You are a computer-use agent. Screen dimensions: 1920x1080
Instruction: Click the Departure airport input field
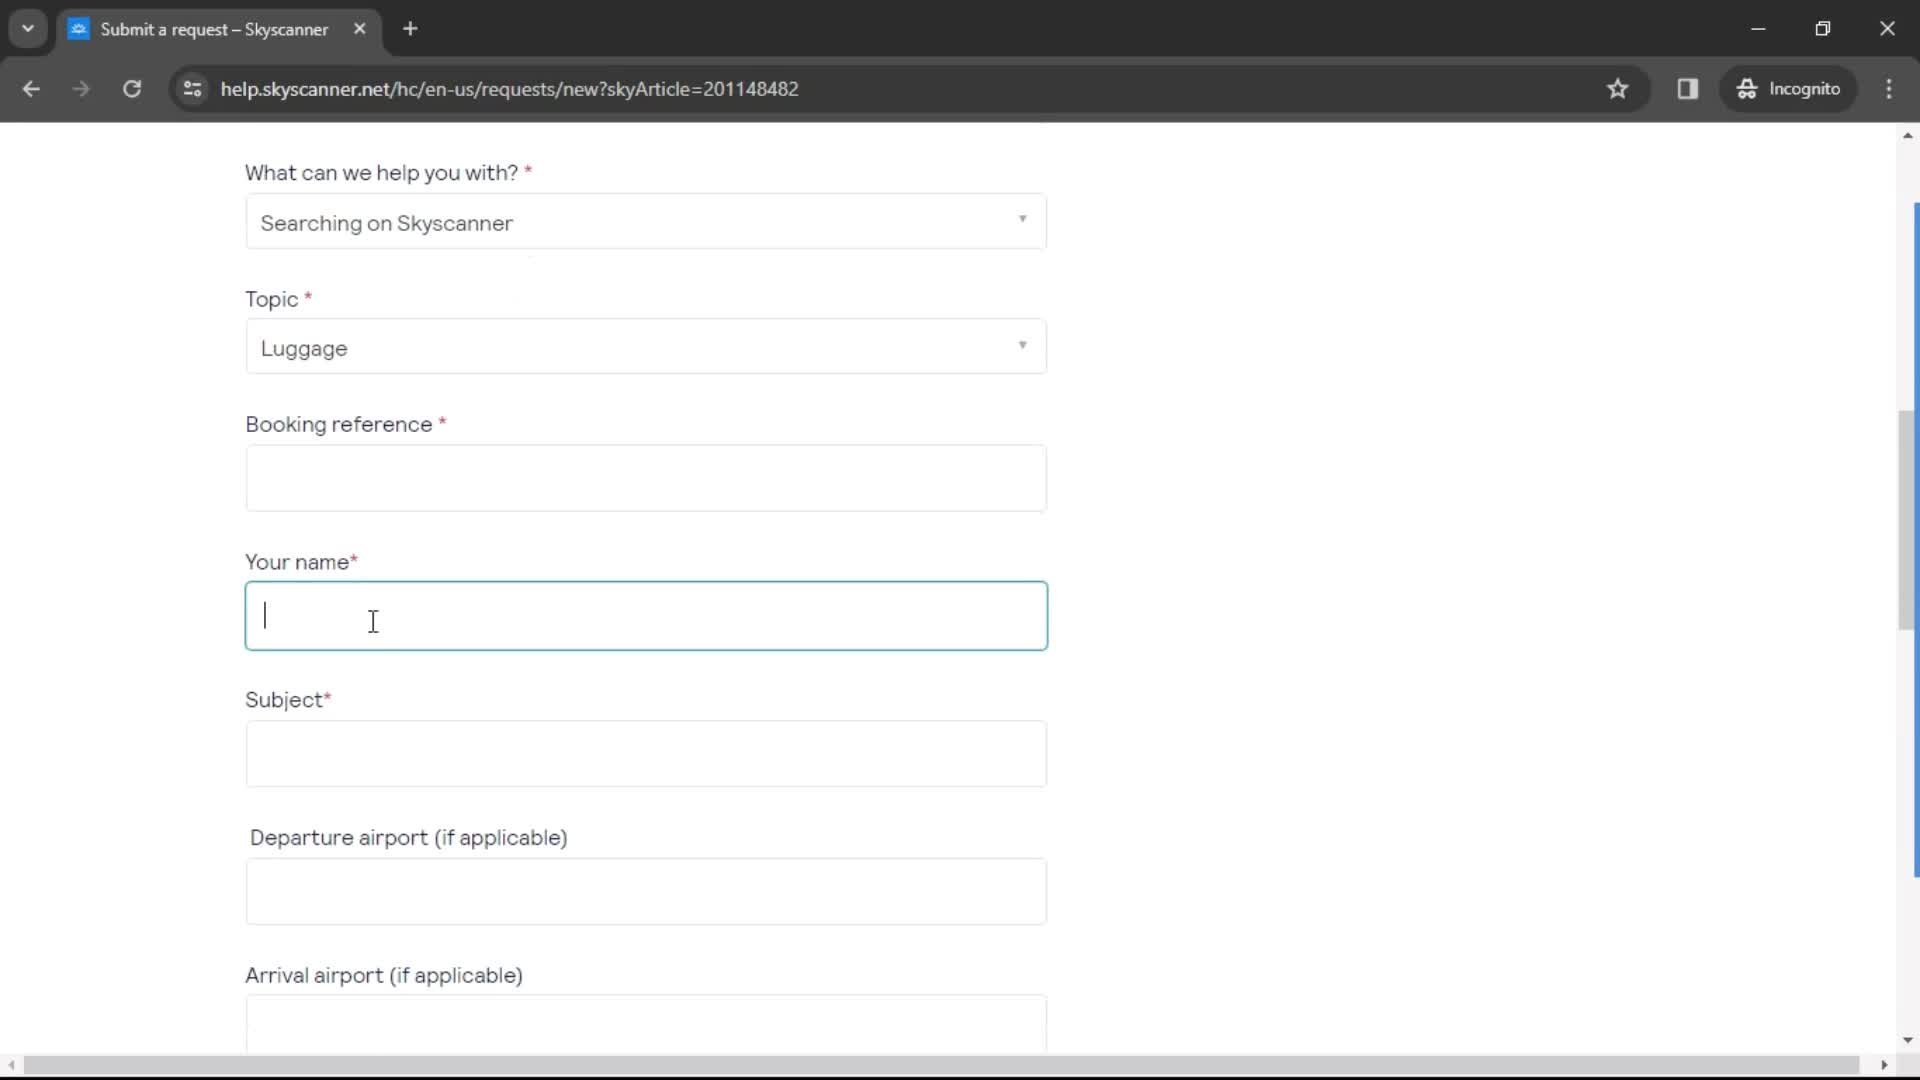646,891
